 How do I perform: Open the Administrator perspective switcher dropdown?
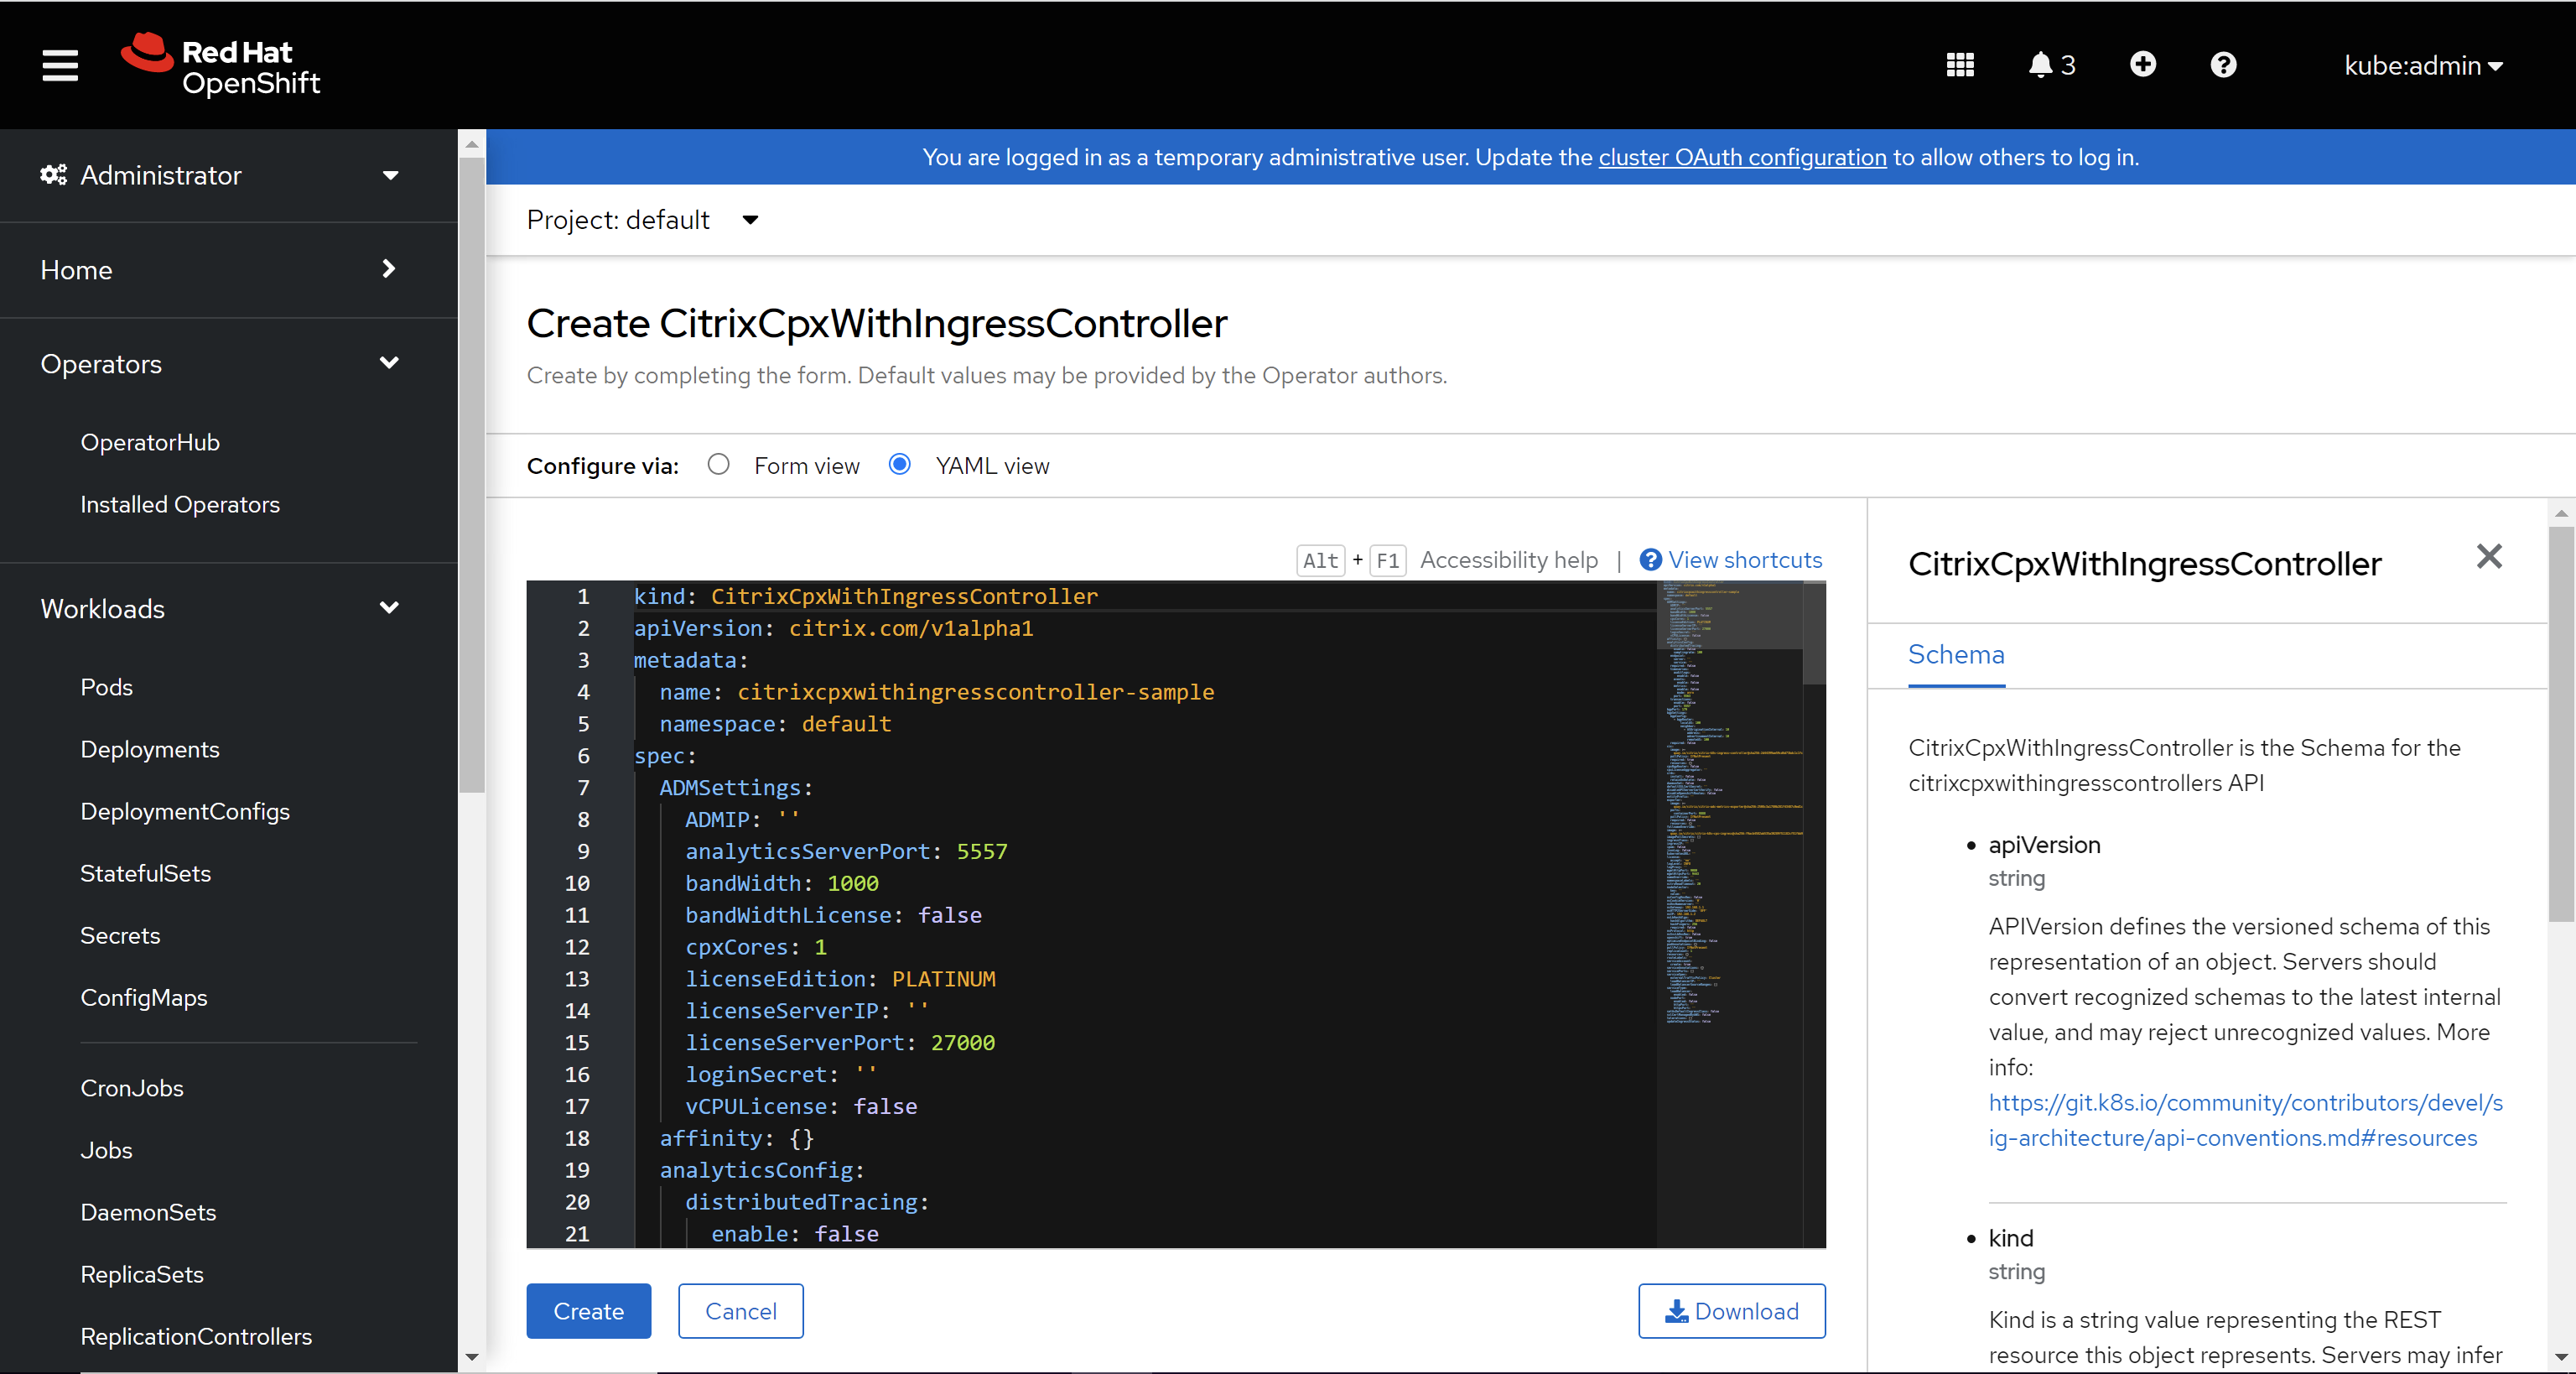pos(220,175)
